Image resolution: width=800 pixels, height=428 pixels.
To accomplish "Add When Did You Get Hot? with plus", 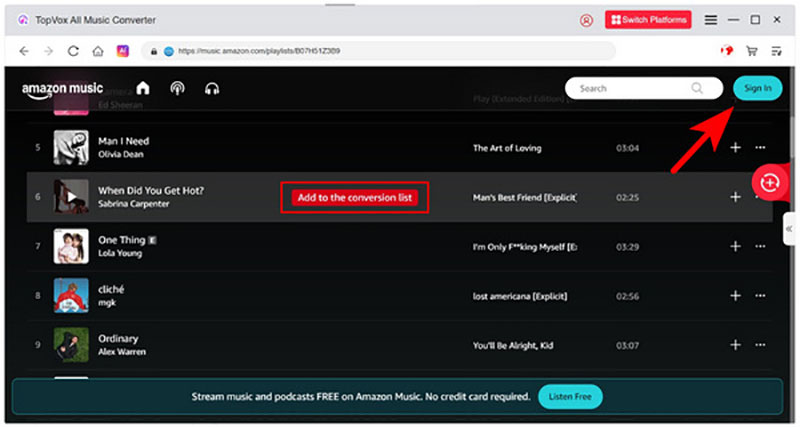I will pos(735,197).
